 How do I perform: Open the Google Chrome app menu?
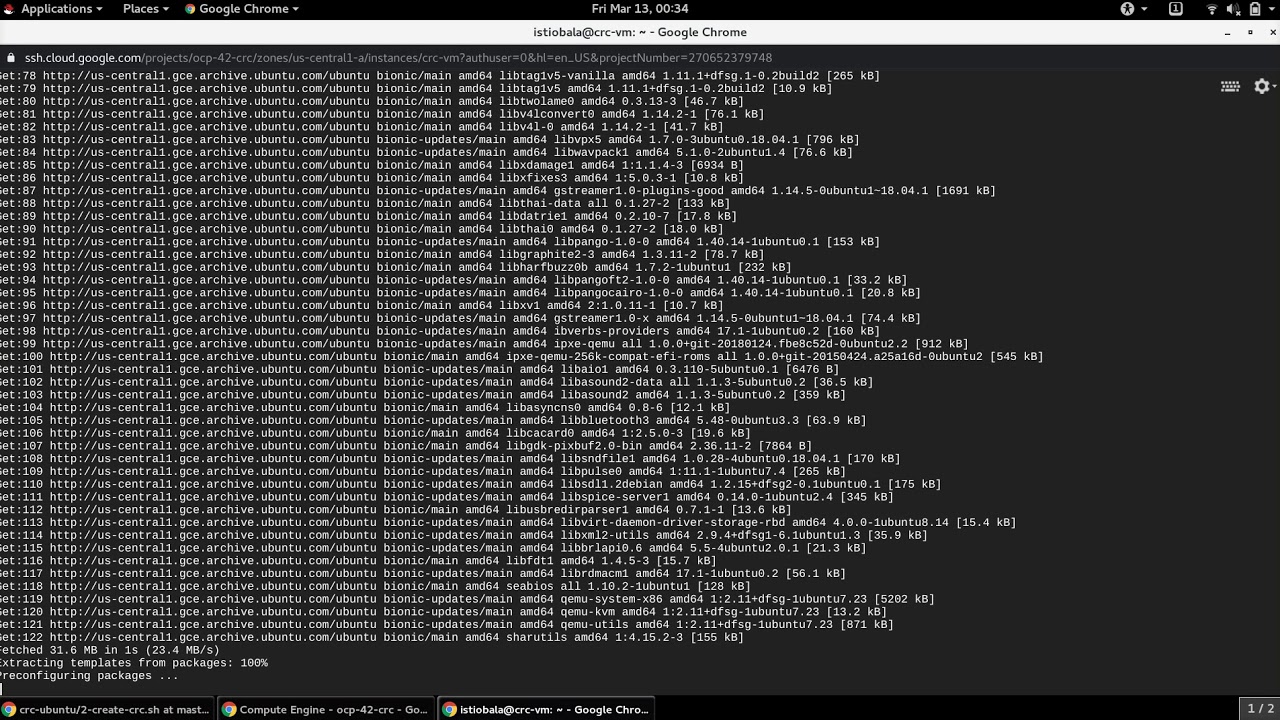[243, 8]
